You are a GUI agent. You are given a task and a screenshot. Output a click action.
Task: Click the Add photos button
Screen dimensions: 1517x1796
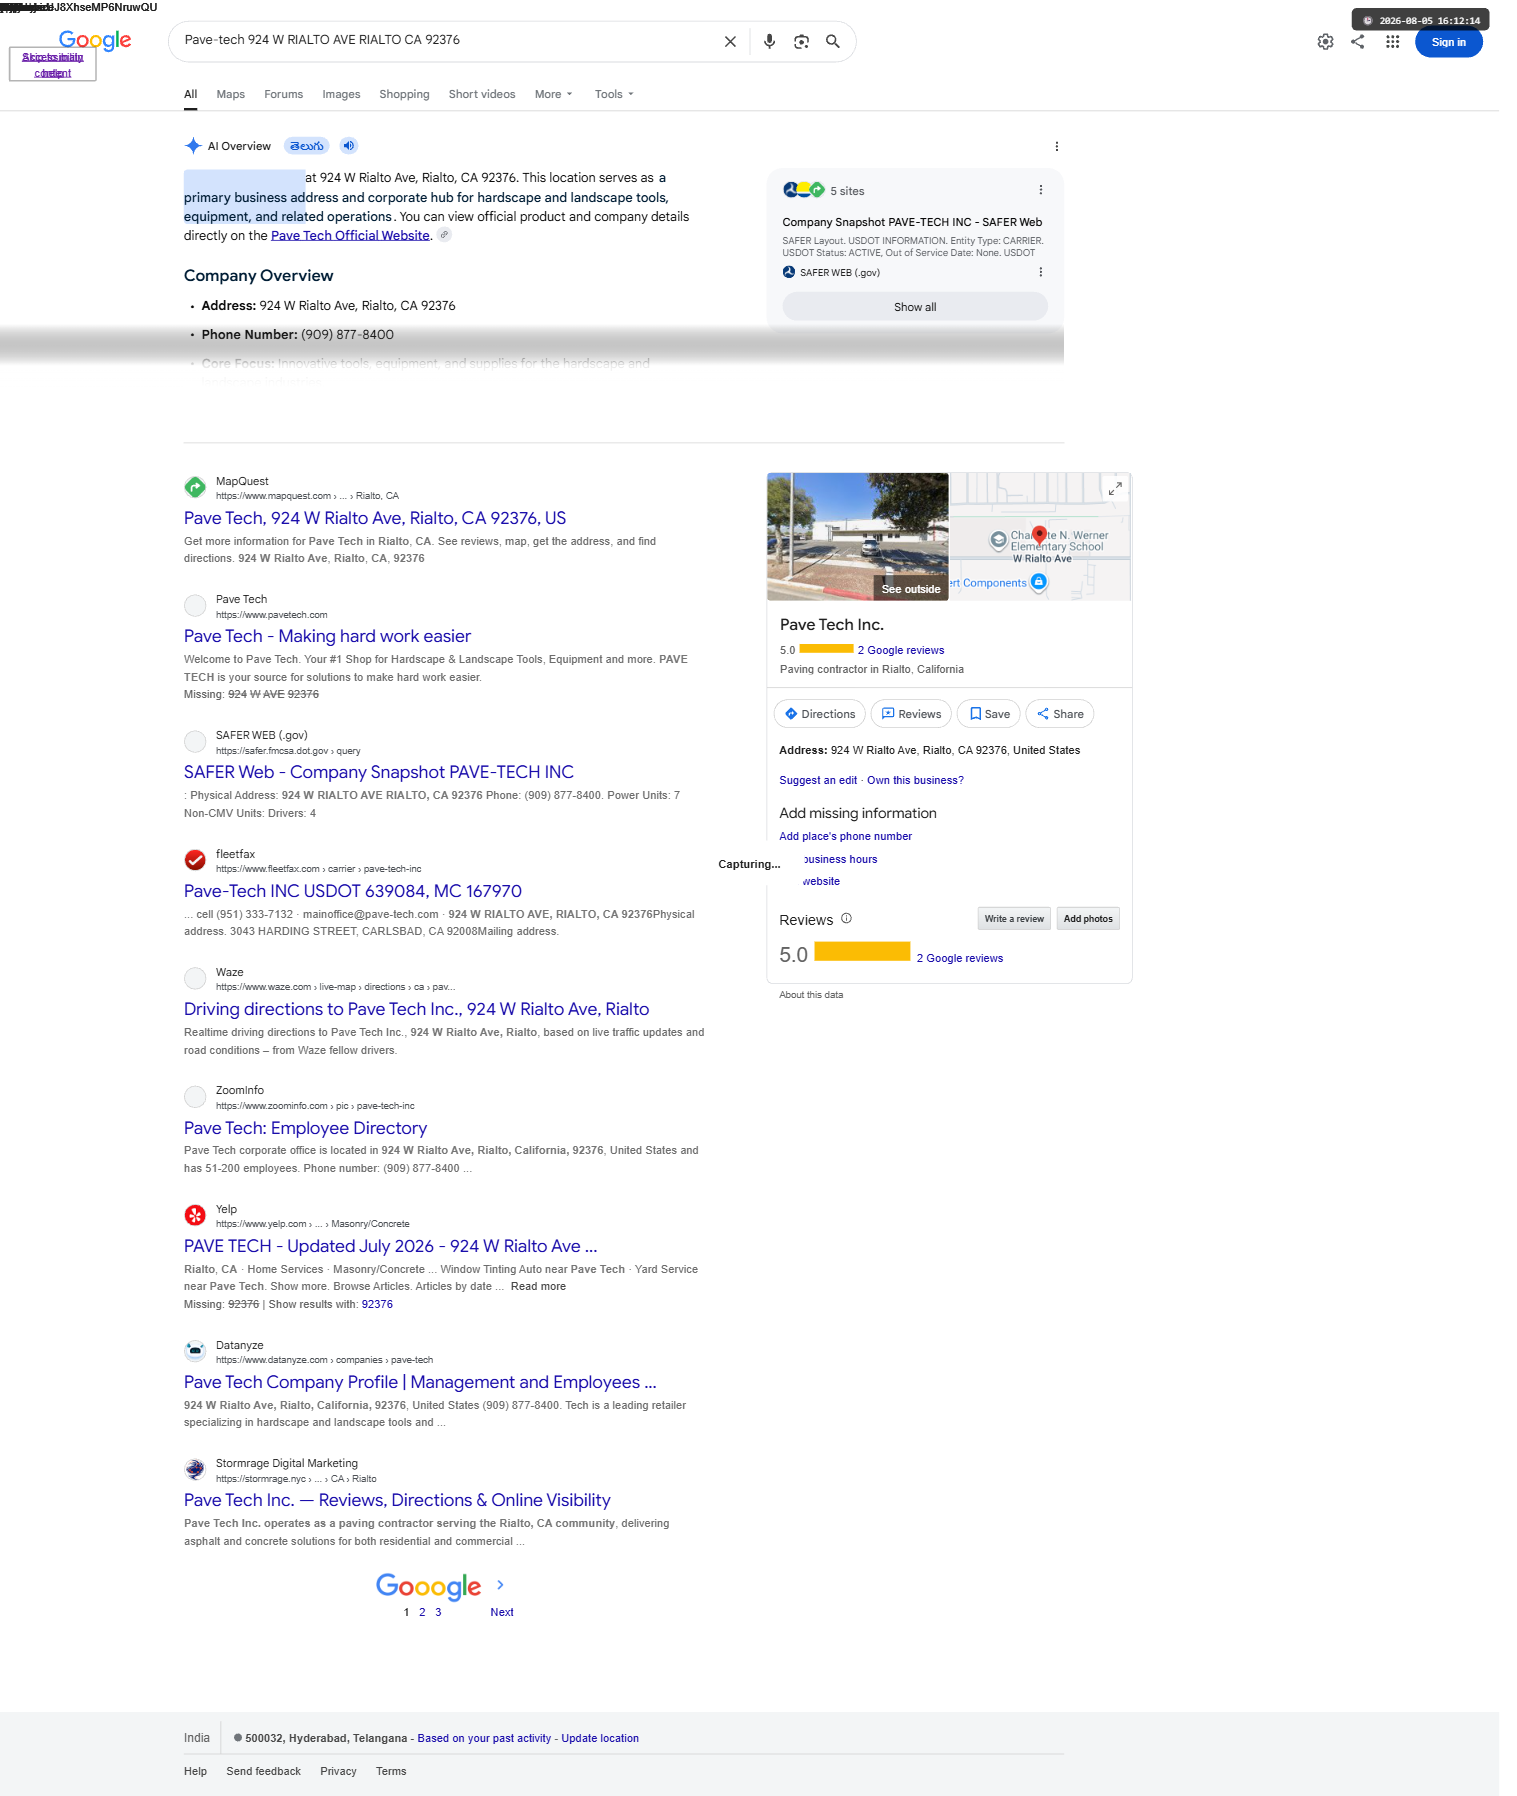point(1088,919)
